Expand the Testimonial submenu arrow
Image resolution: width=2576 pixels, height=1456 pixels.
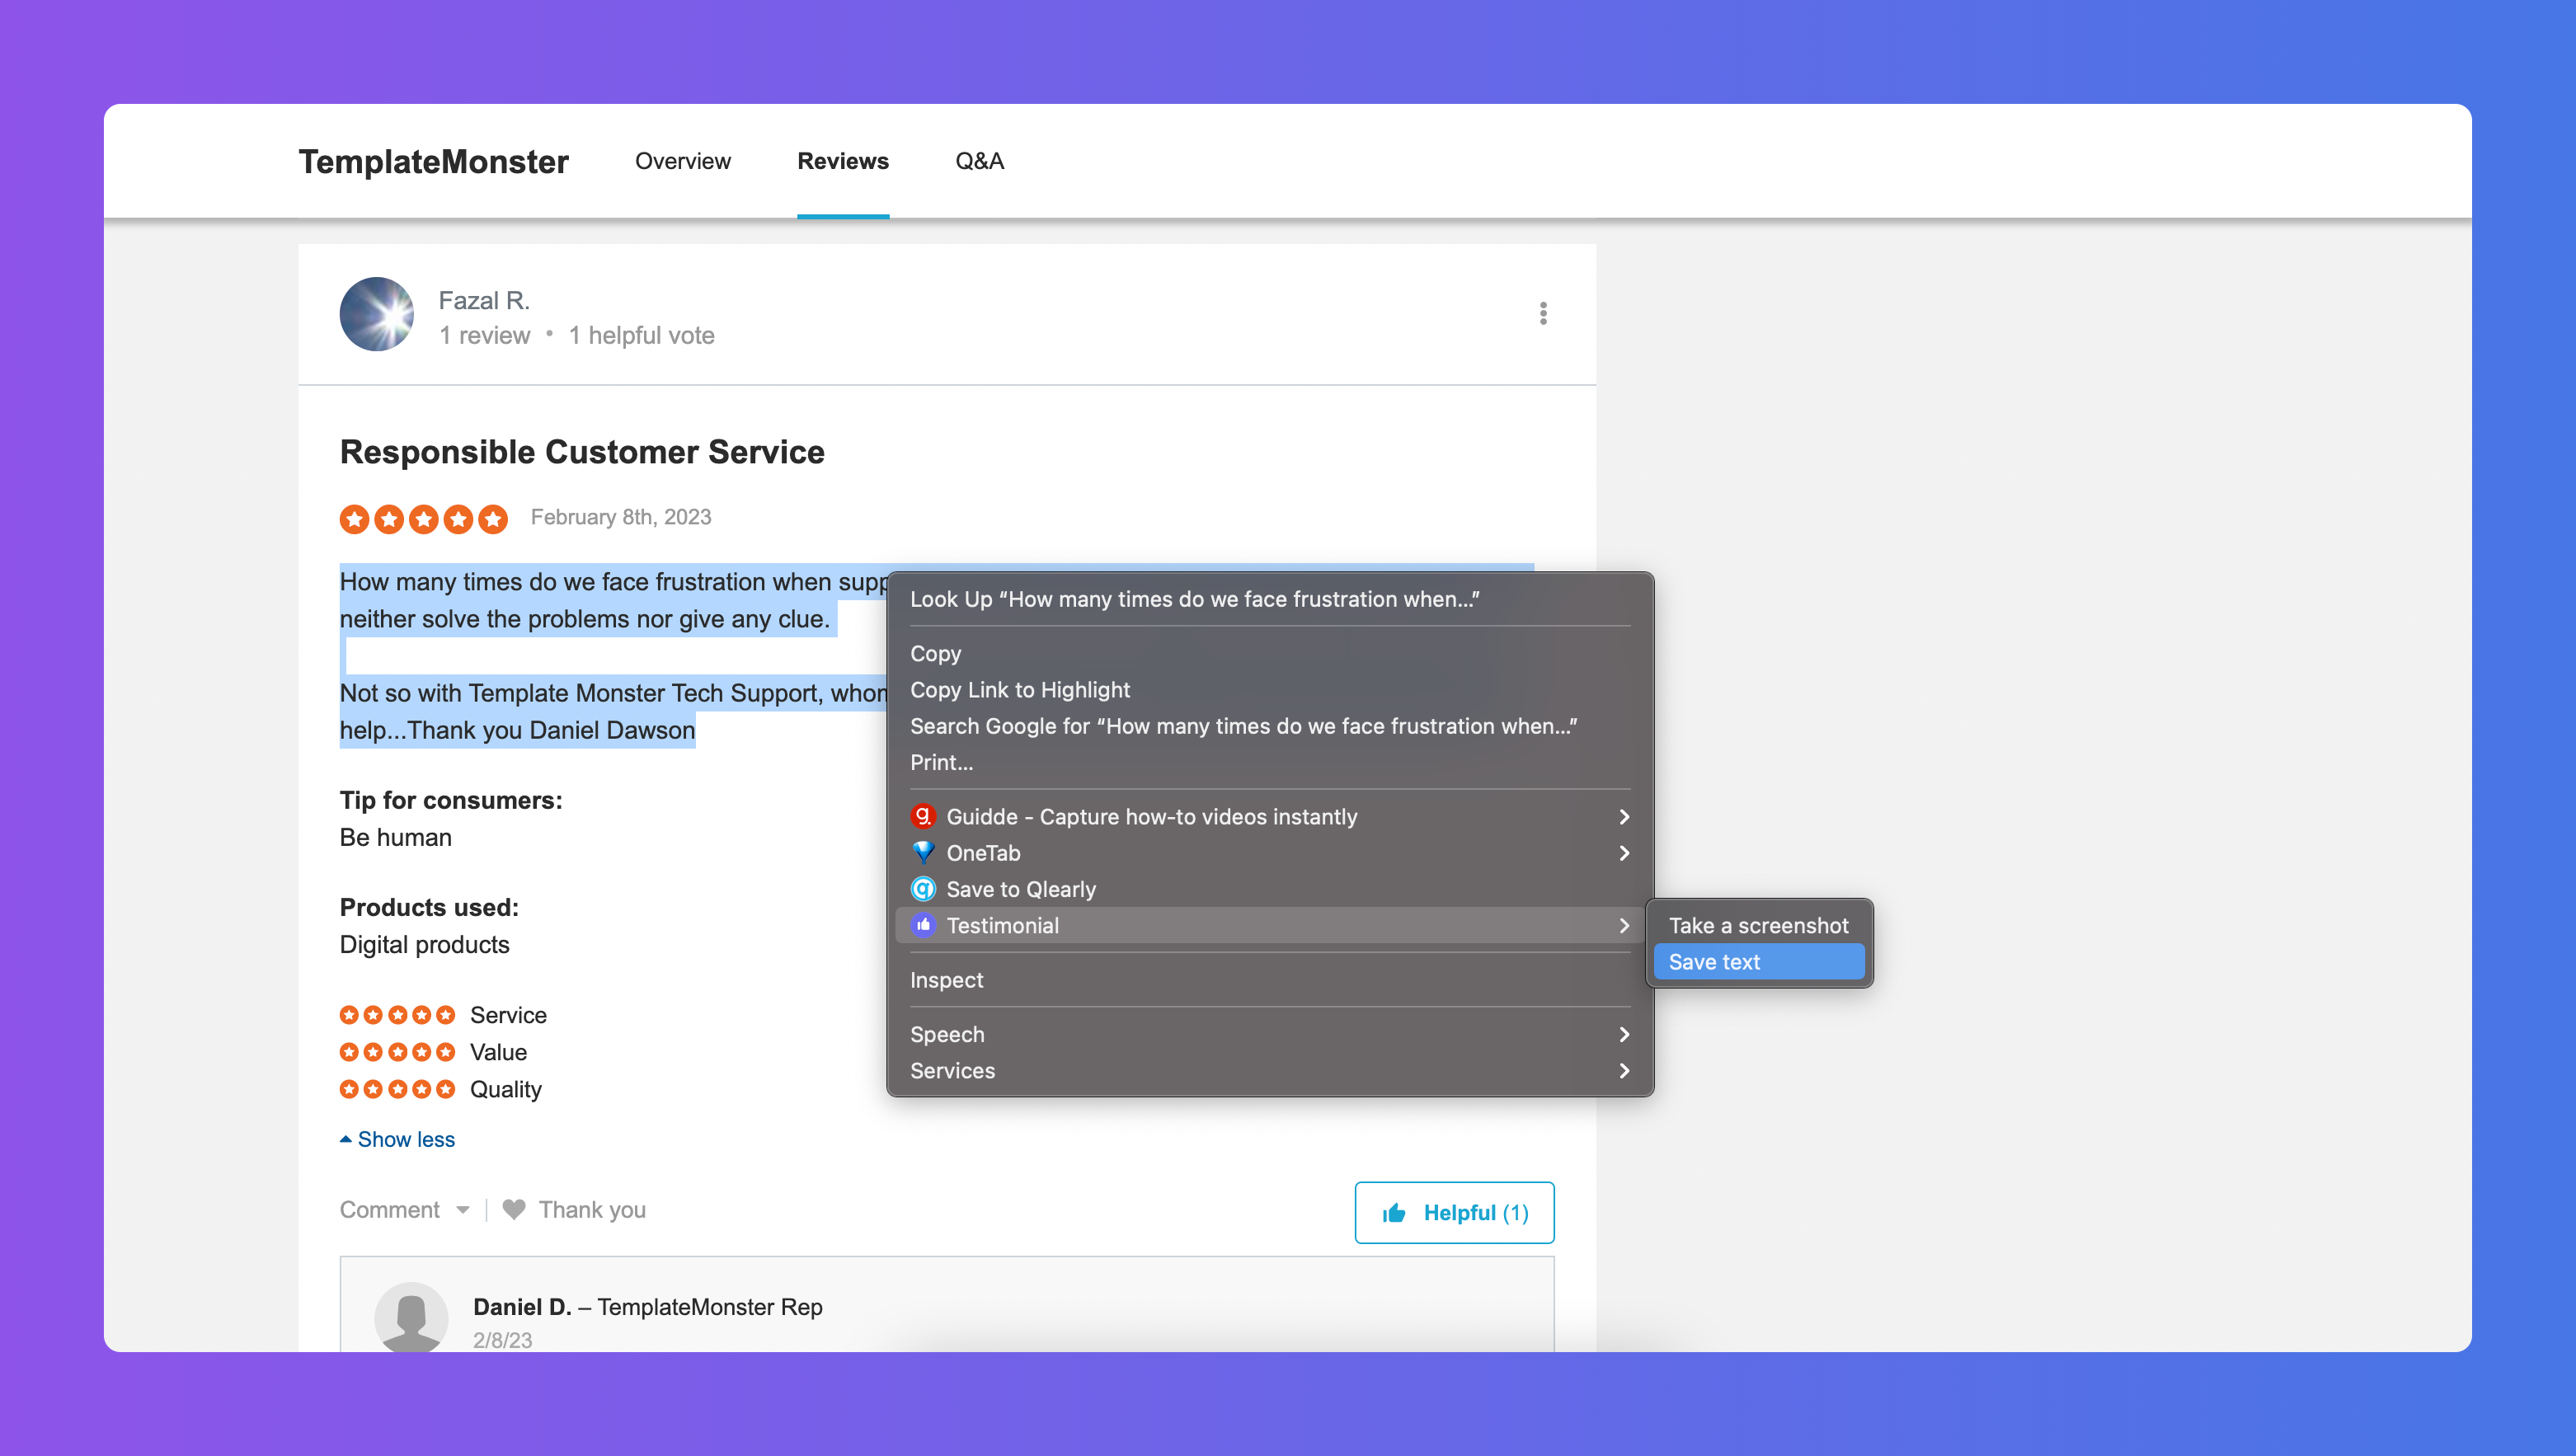pos(1624,926)
